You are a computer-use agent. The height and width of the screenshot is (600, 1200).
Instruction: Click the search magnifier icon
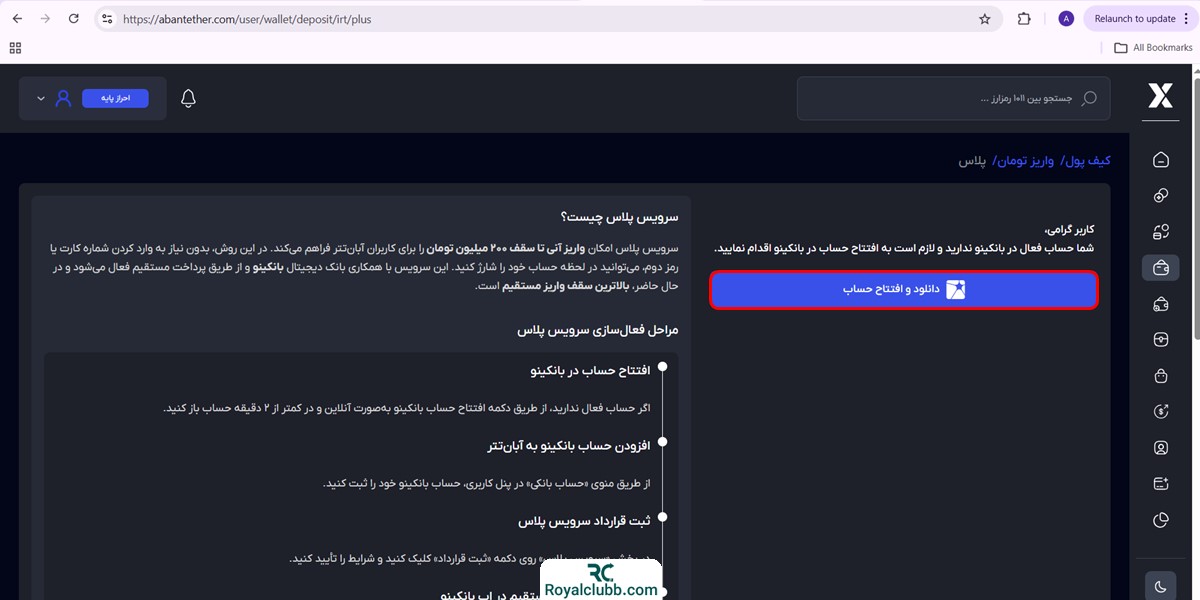coord(1089,98)
